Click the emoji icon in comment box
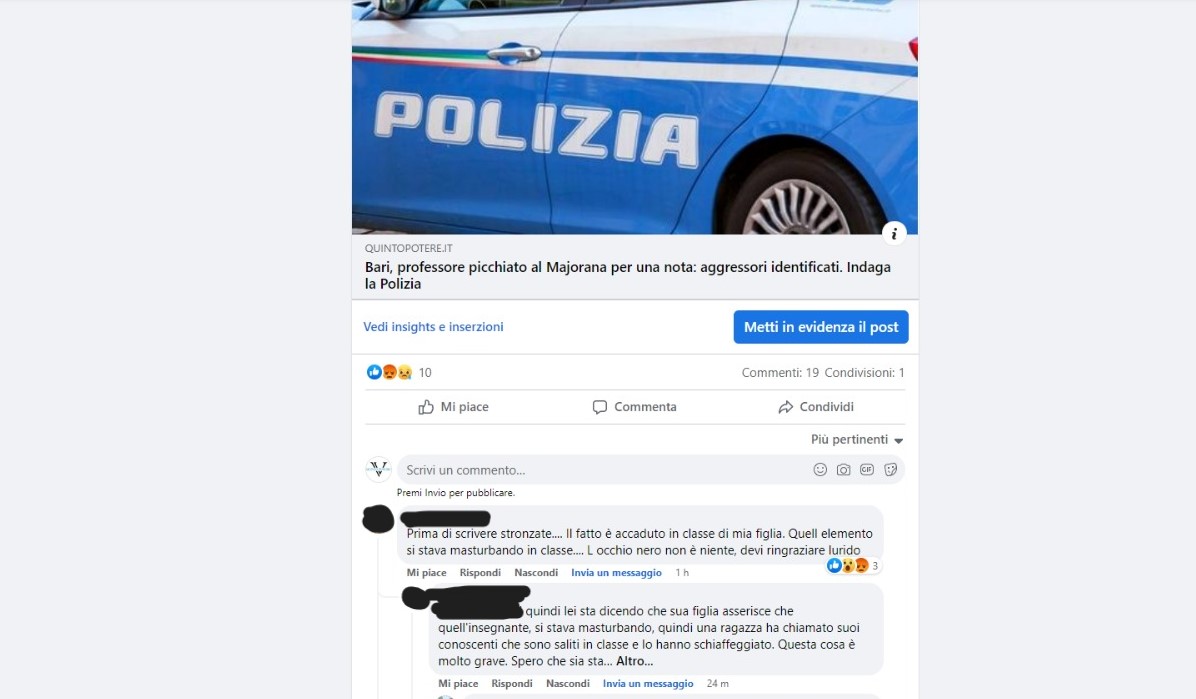Screen dimensions: 1196x699 (820, 470)
